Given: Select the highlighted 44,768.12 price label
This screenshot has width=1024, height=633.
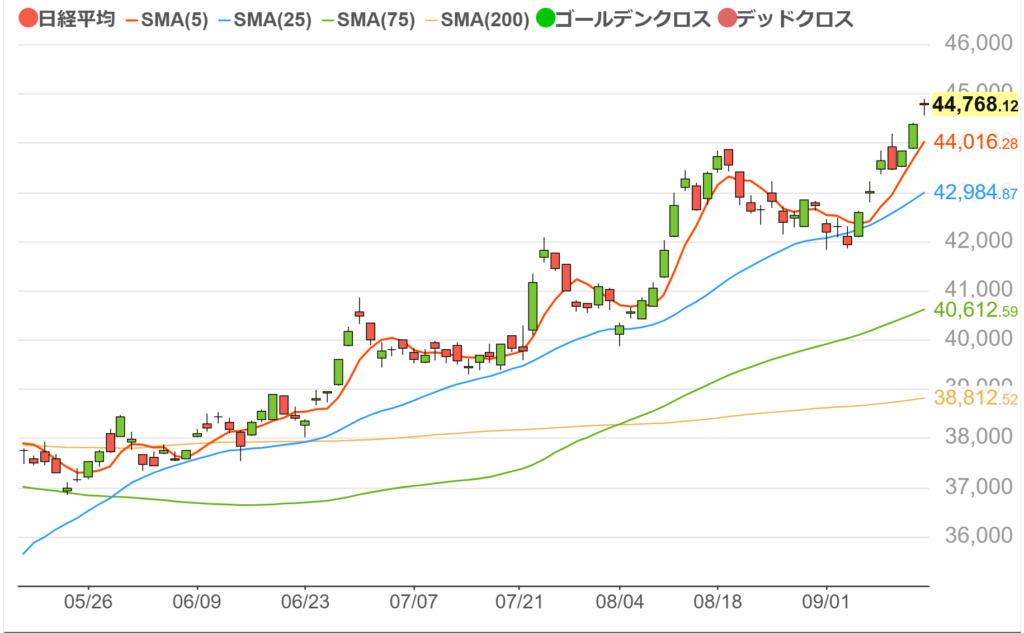Looking at the screenshot, I should (974, 105).
